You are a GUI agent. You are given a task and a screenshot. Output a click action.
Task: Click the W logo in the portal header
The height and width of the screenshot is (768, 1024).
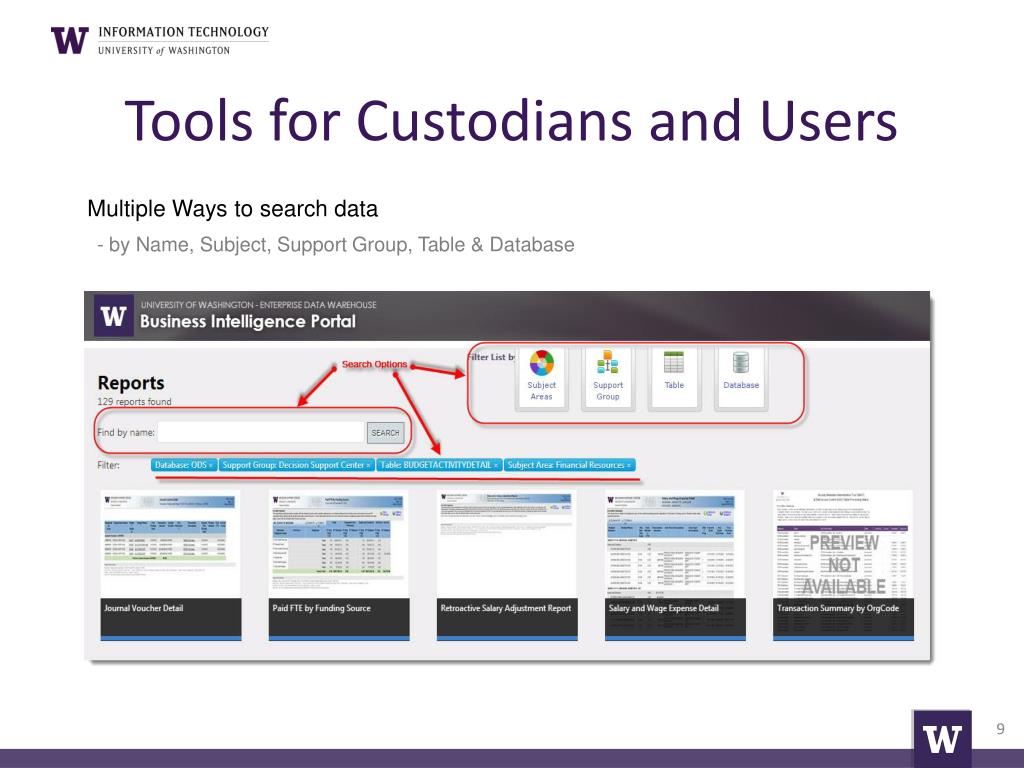(x=114, y=316)
